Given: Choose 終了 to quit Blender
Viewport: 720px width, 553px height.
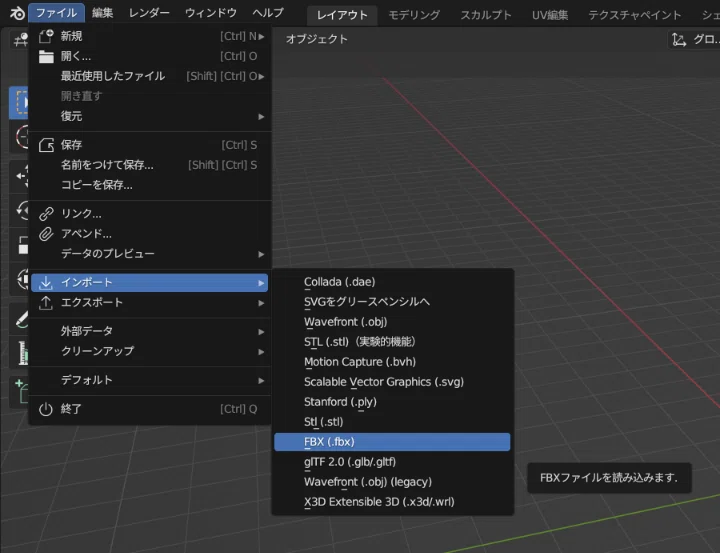Looking at the screenshot, I should click(150, 409).
